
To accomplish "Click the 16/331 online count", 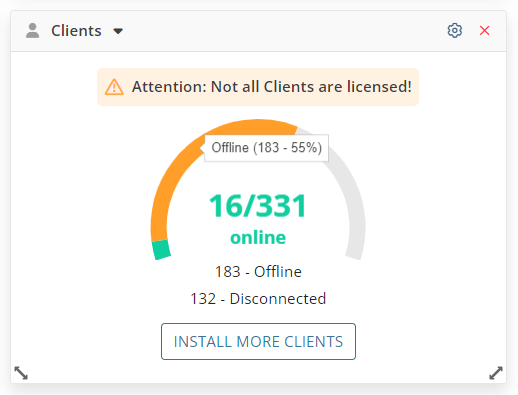I will tap(258, 206).
